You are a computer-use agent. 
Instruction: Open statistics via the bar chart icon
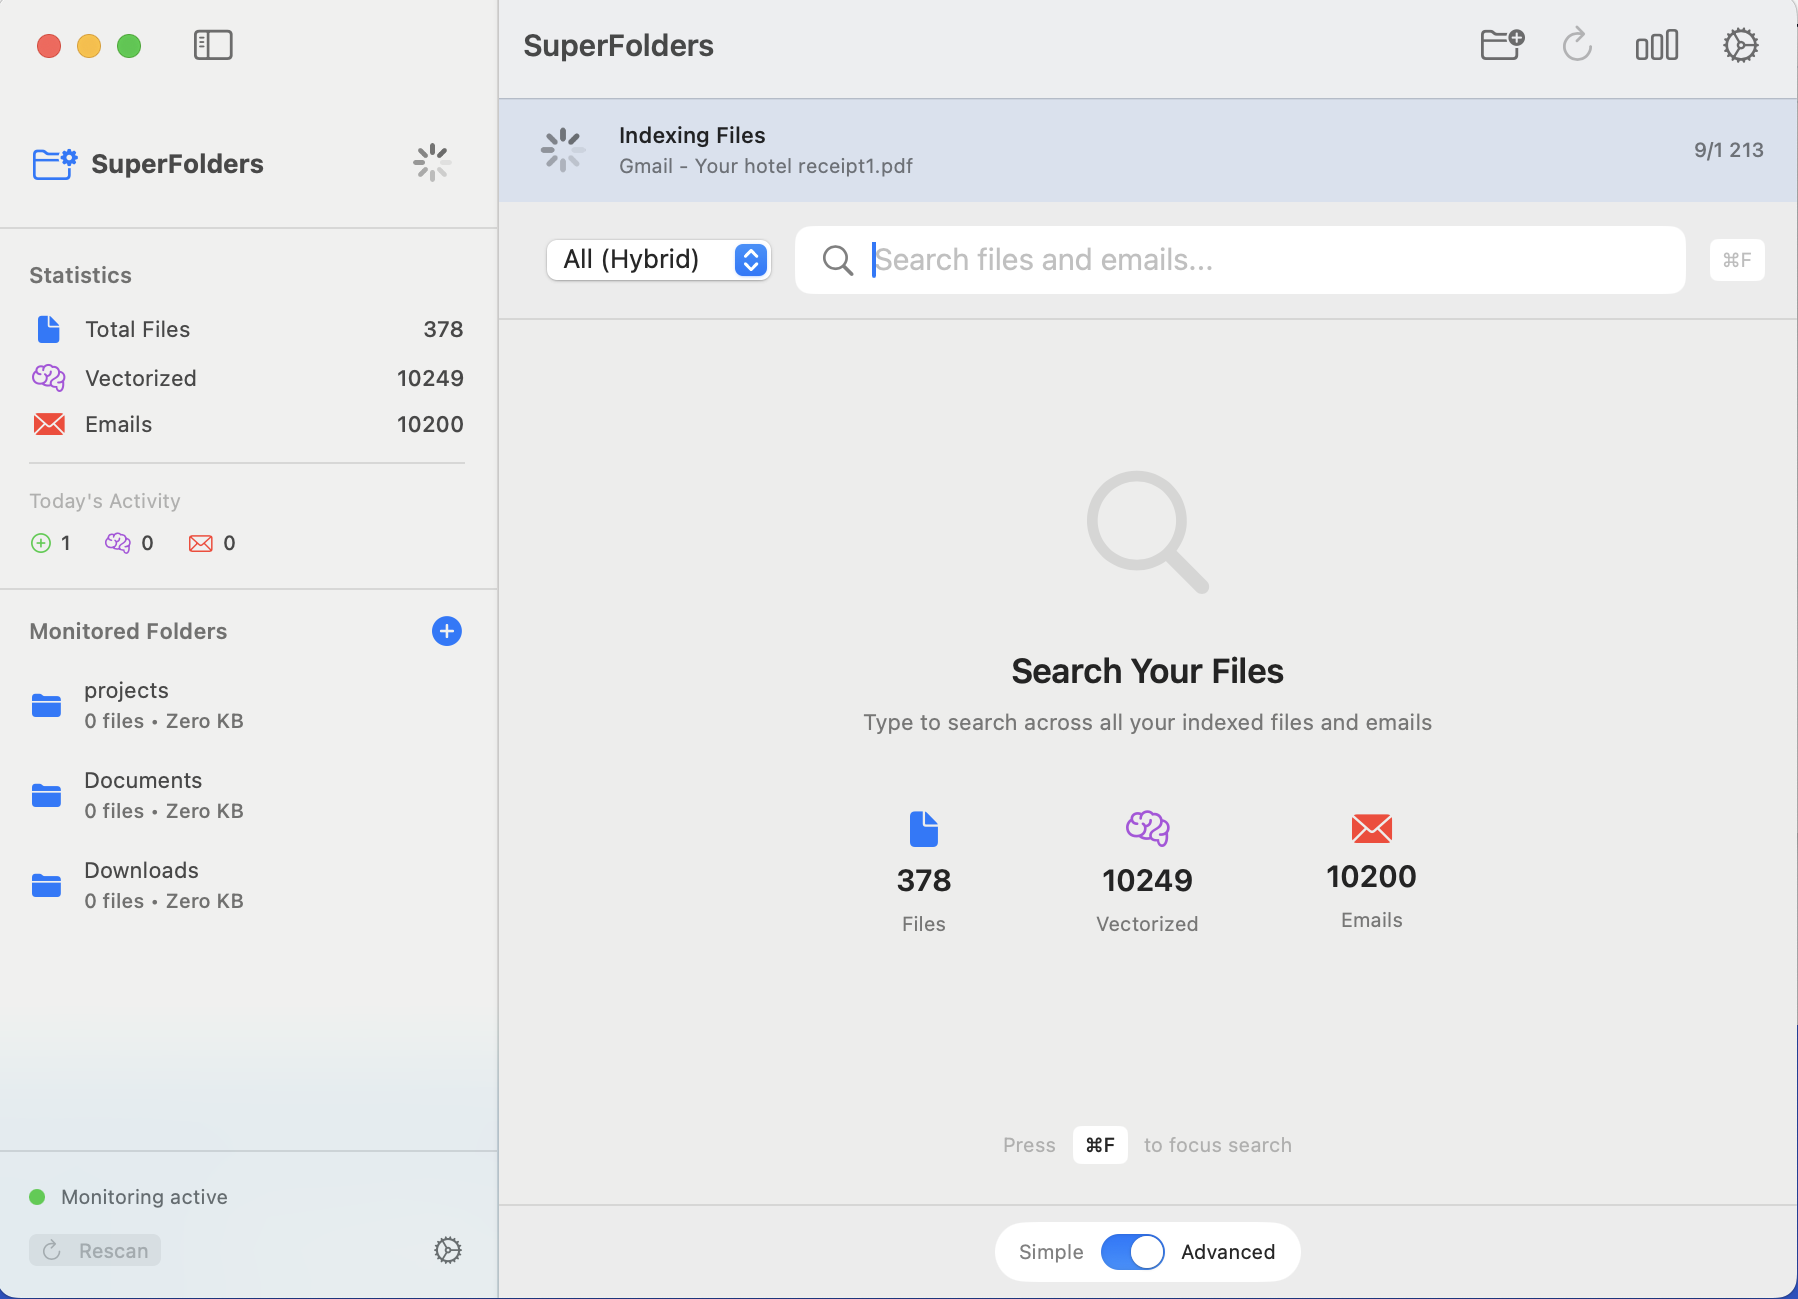[x=1656, y=44]
